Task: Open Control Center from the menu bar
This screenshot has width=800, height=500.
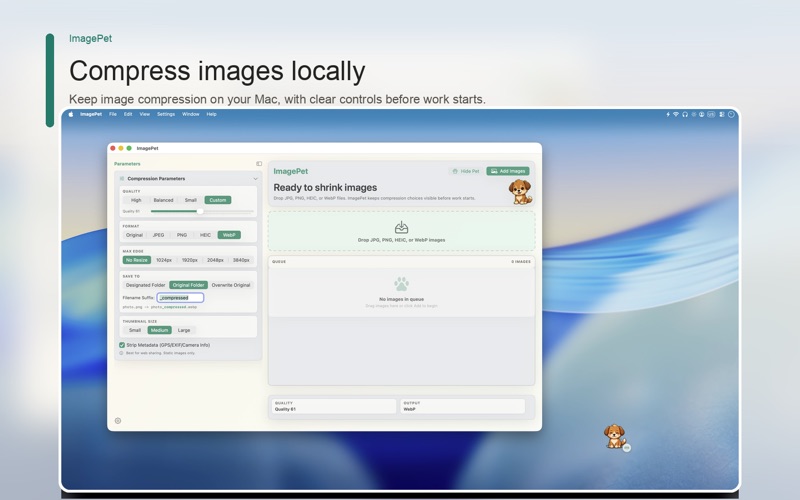Action: tap(721, 114)
